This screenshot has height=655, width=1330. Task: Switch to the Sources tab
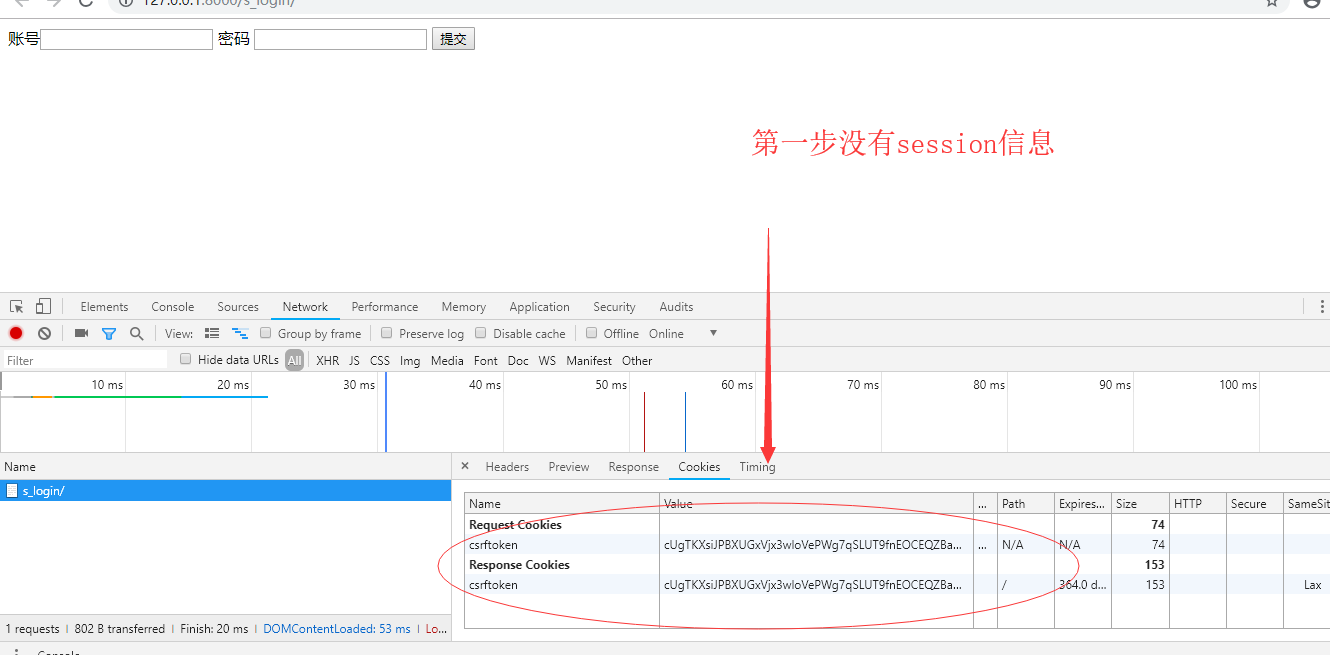coord(238,307)
